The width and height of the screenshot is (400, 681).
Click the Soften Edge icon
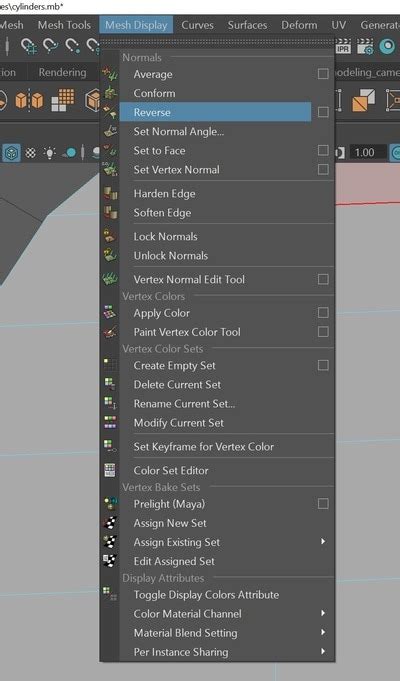click(x=110, y=212)
